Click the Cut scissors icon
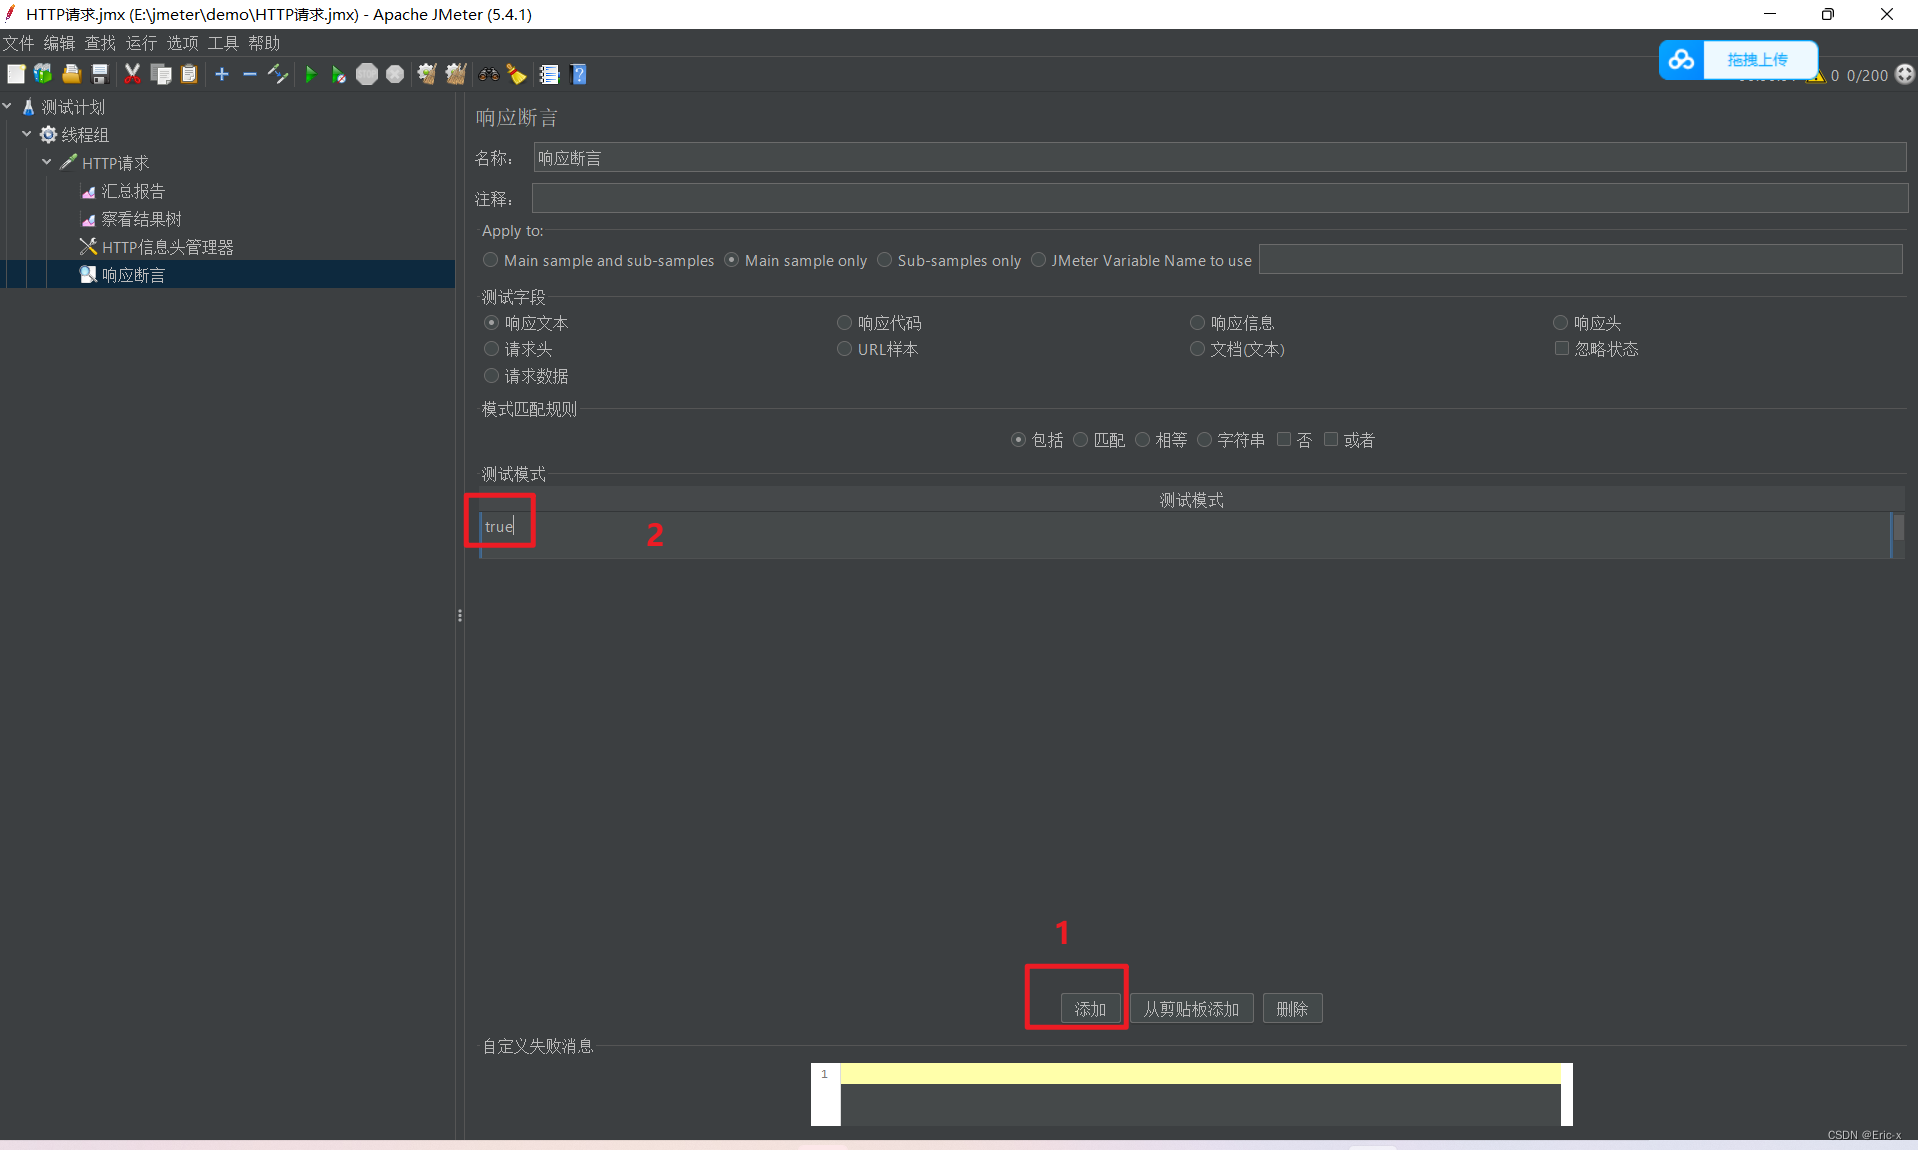Viewport: 1918px width, 1150px height. point(132,74)
